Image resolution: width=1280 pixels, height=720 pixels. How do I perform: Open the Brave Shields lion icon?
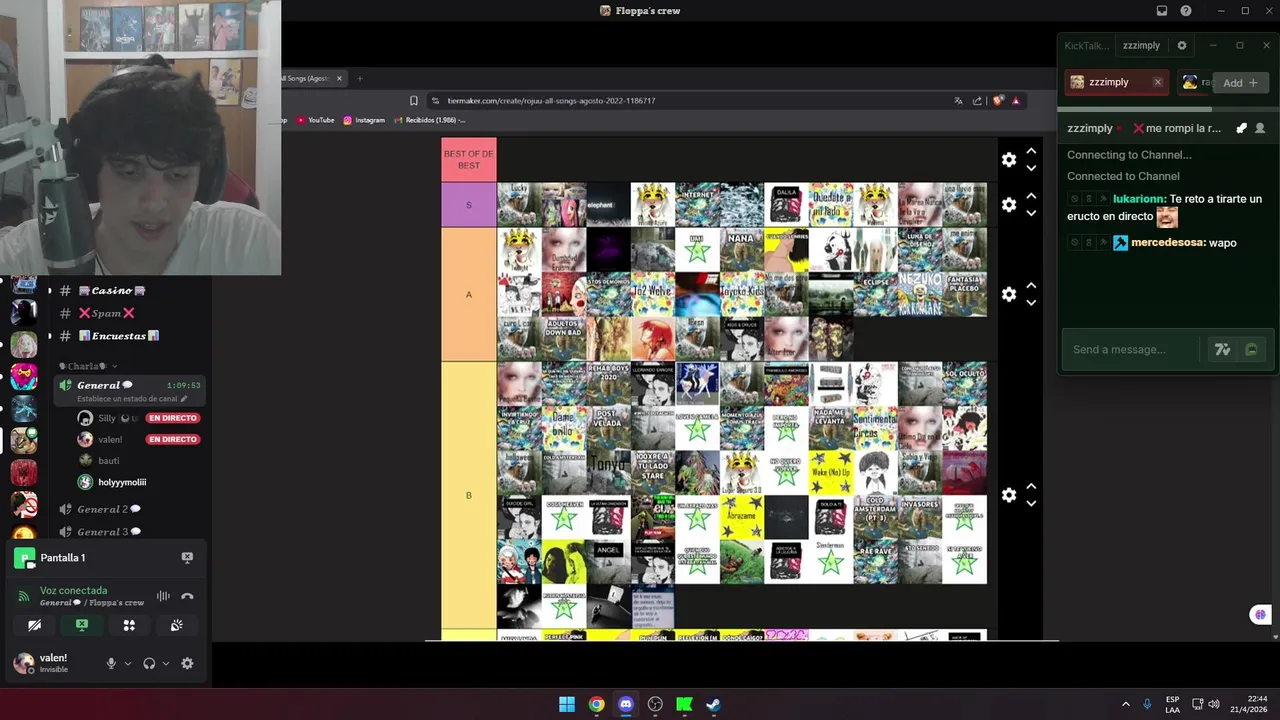(998, 100)
